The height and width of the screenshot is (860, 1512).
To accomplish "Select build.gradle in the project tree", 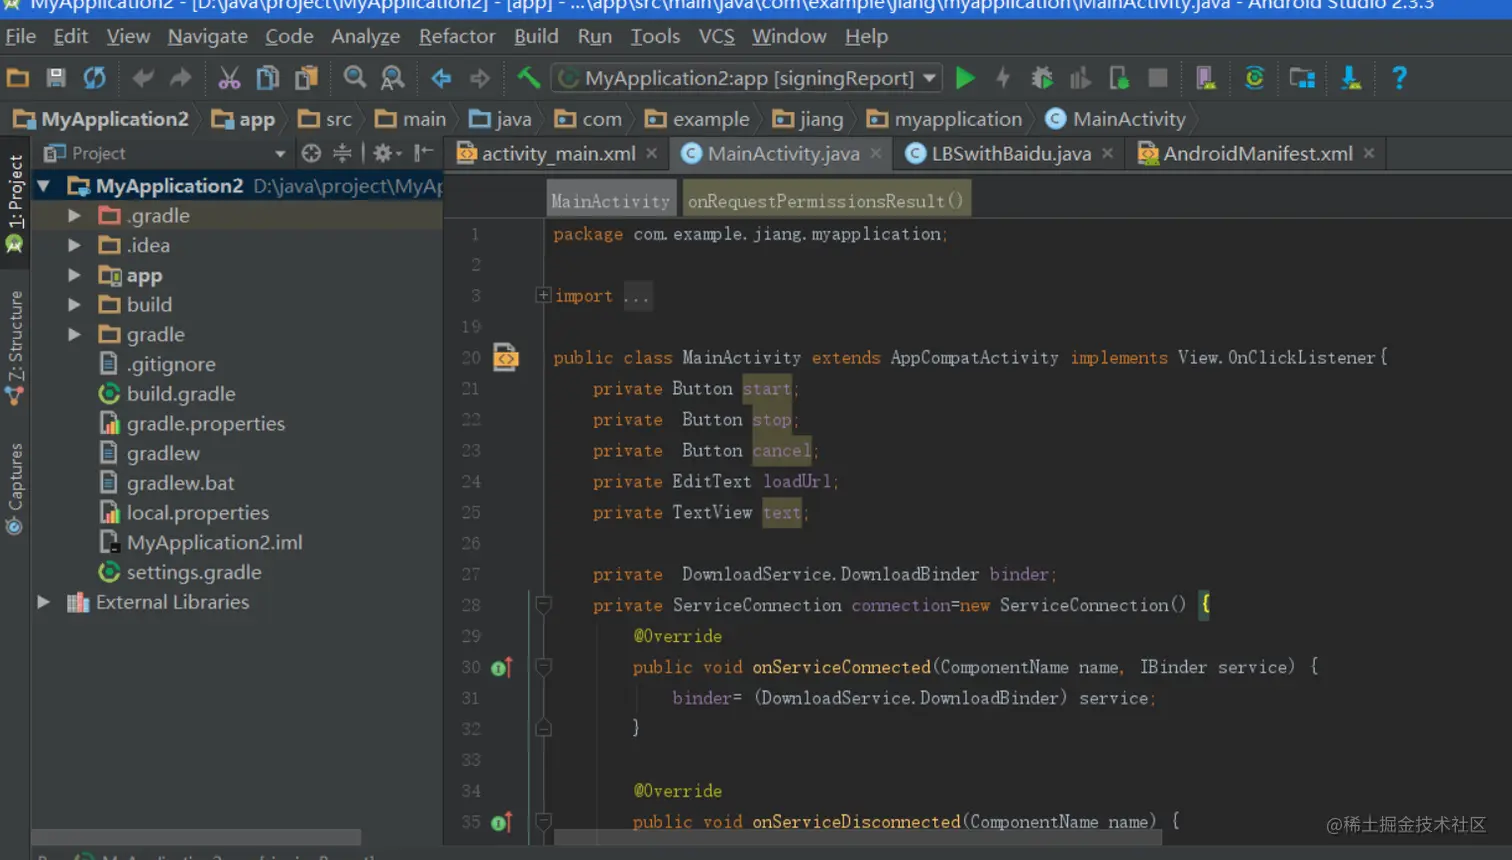I will coord(181,394).
